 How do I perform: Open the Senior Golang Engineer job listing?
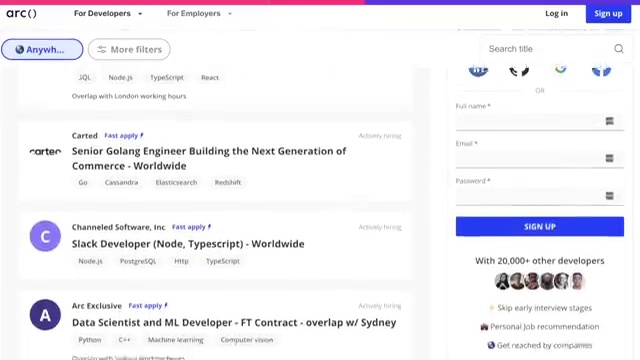tap(209, 158)
